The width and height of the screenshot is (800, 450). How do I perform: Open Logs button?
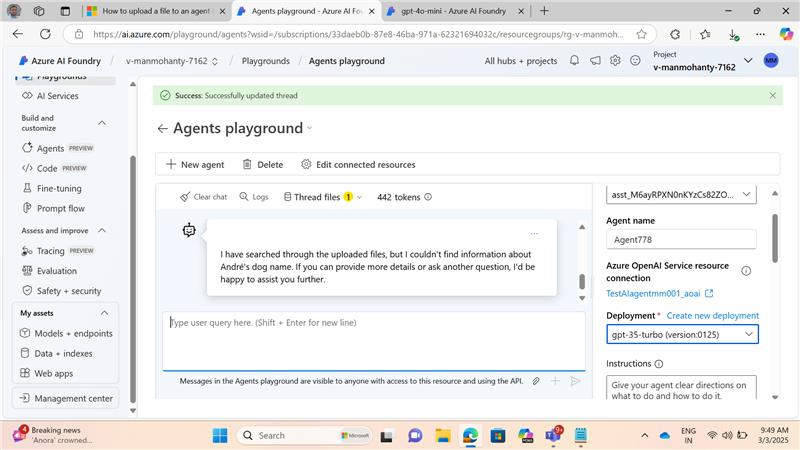pos(254,197)
